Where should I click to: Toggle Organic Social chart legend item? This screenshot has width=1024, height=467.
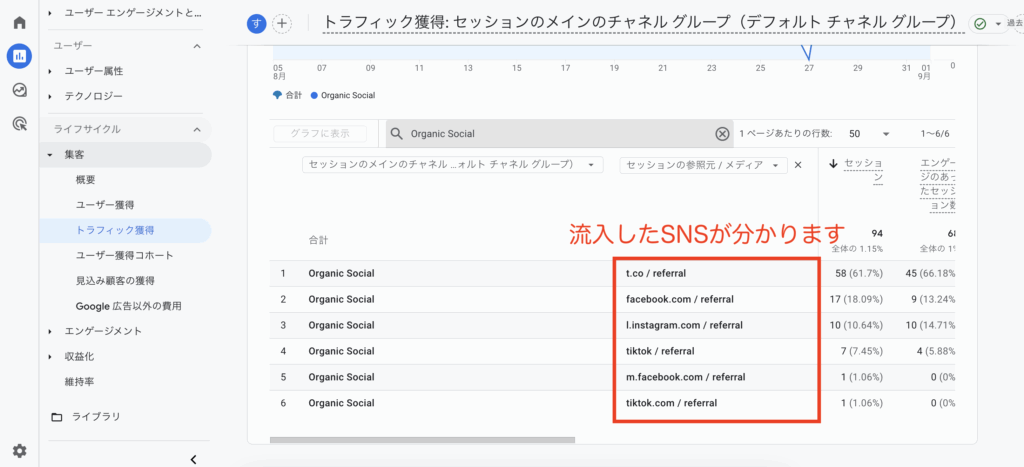click(343, 95)
